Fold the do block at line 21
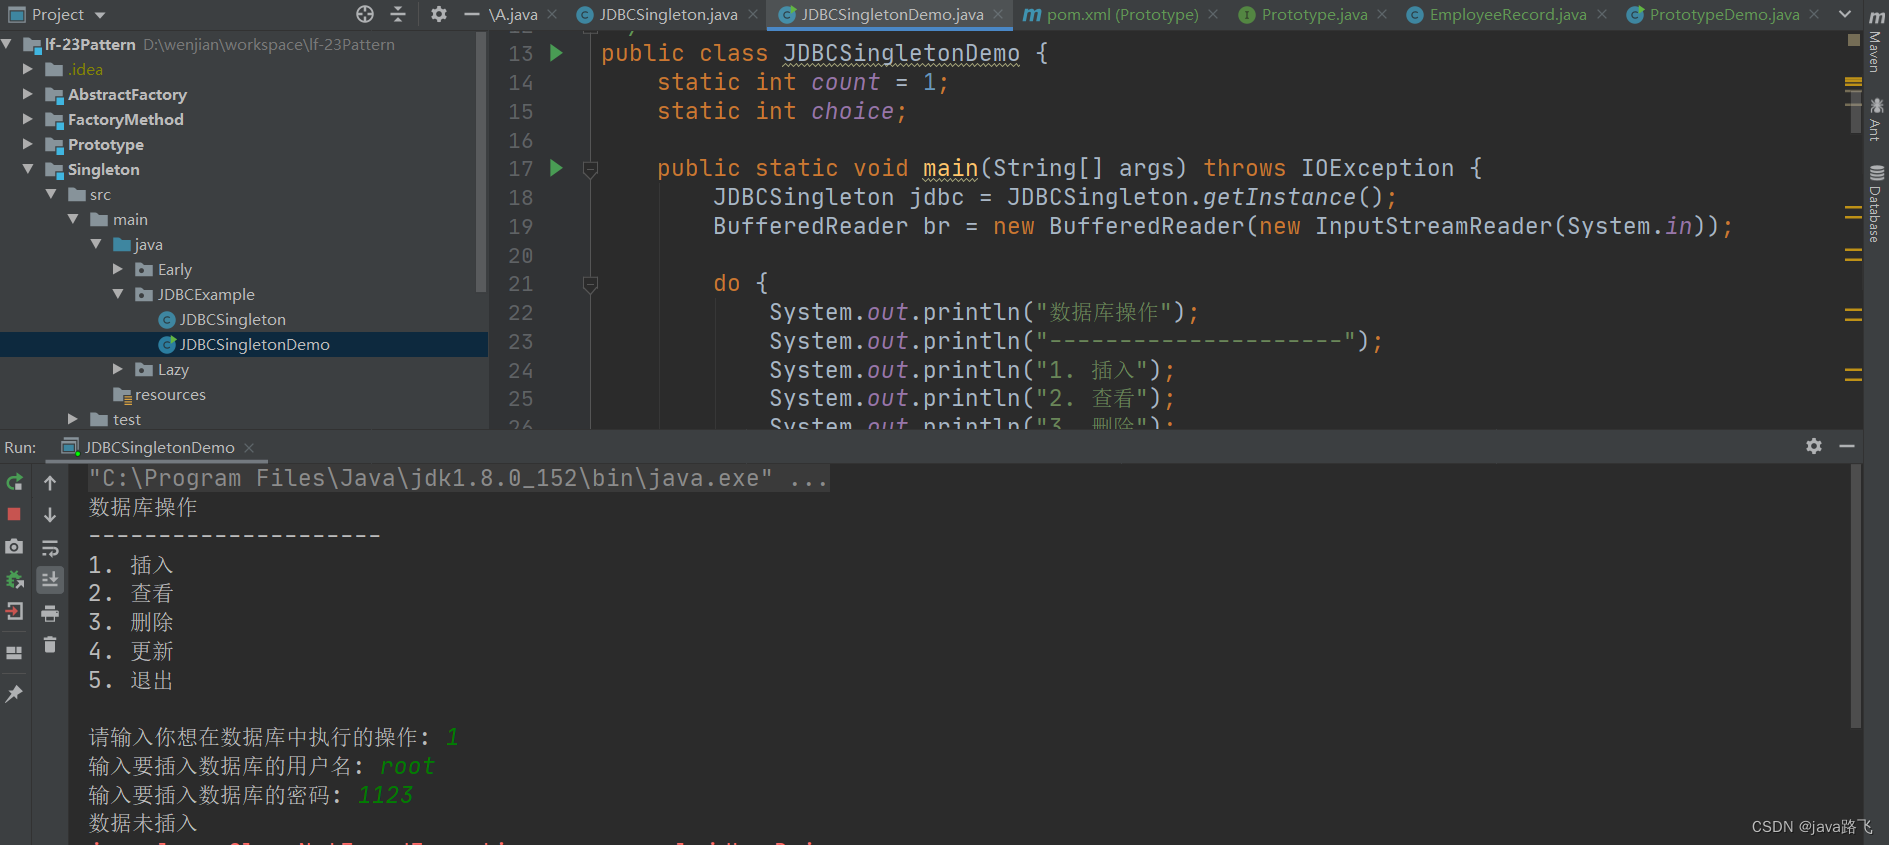 pos(590,284)
